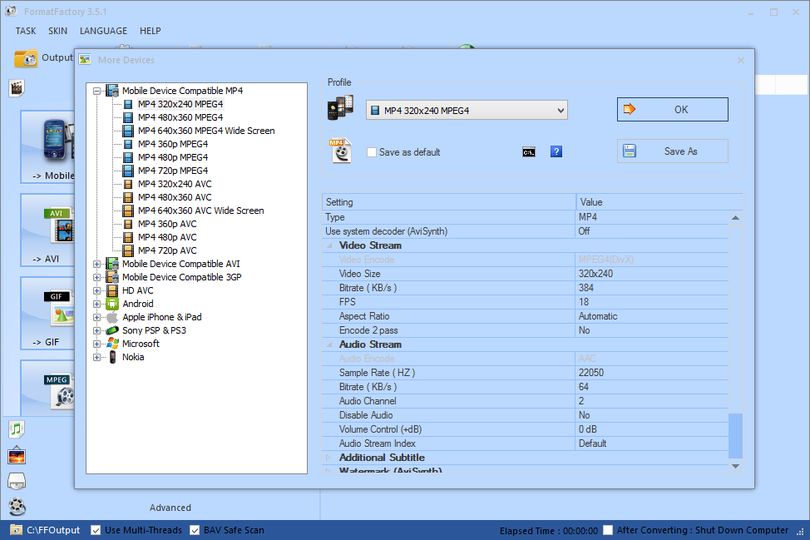Image resolution: width=810 pixels, height=540 pixels.
Task: Click the OK button
Action: point(673,110)
